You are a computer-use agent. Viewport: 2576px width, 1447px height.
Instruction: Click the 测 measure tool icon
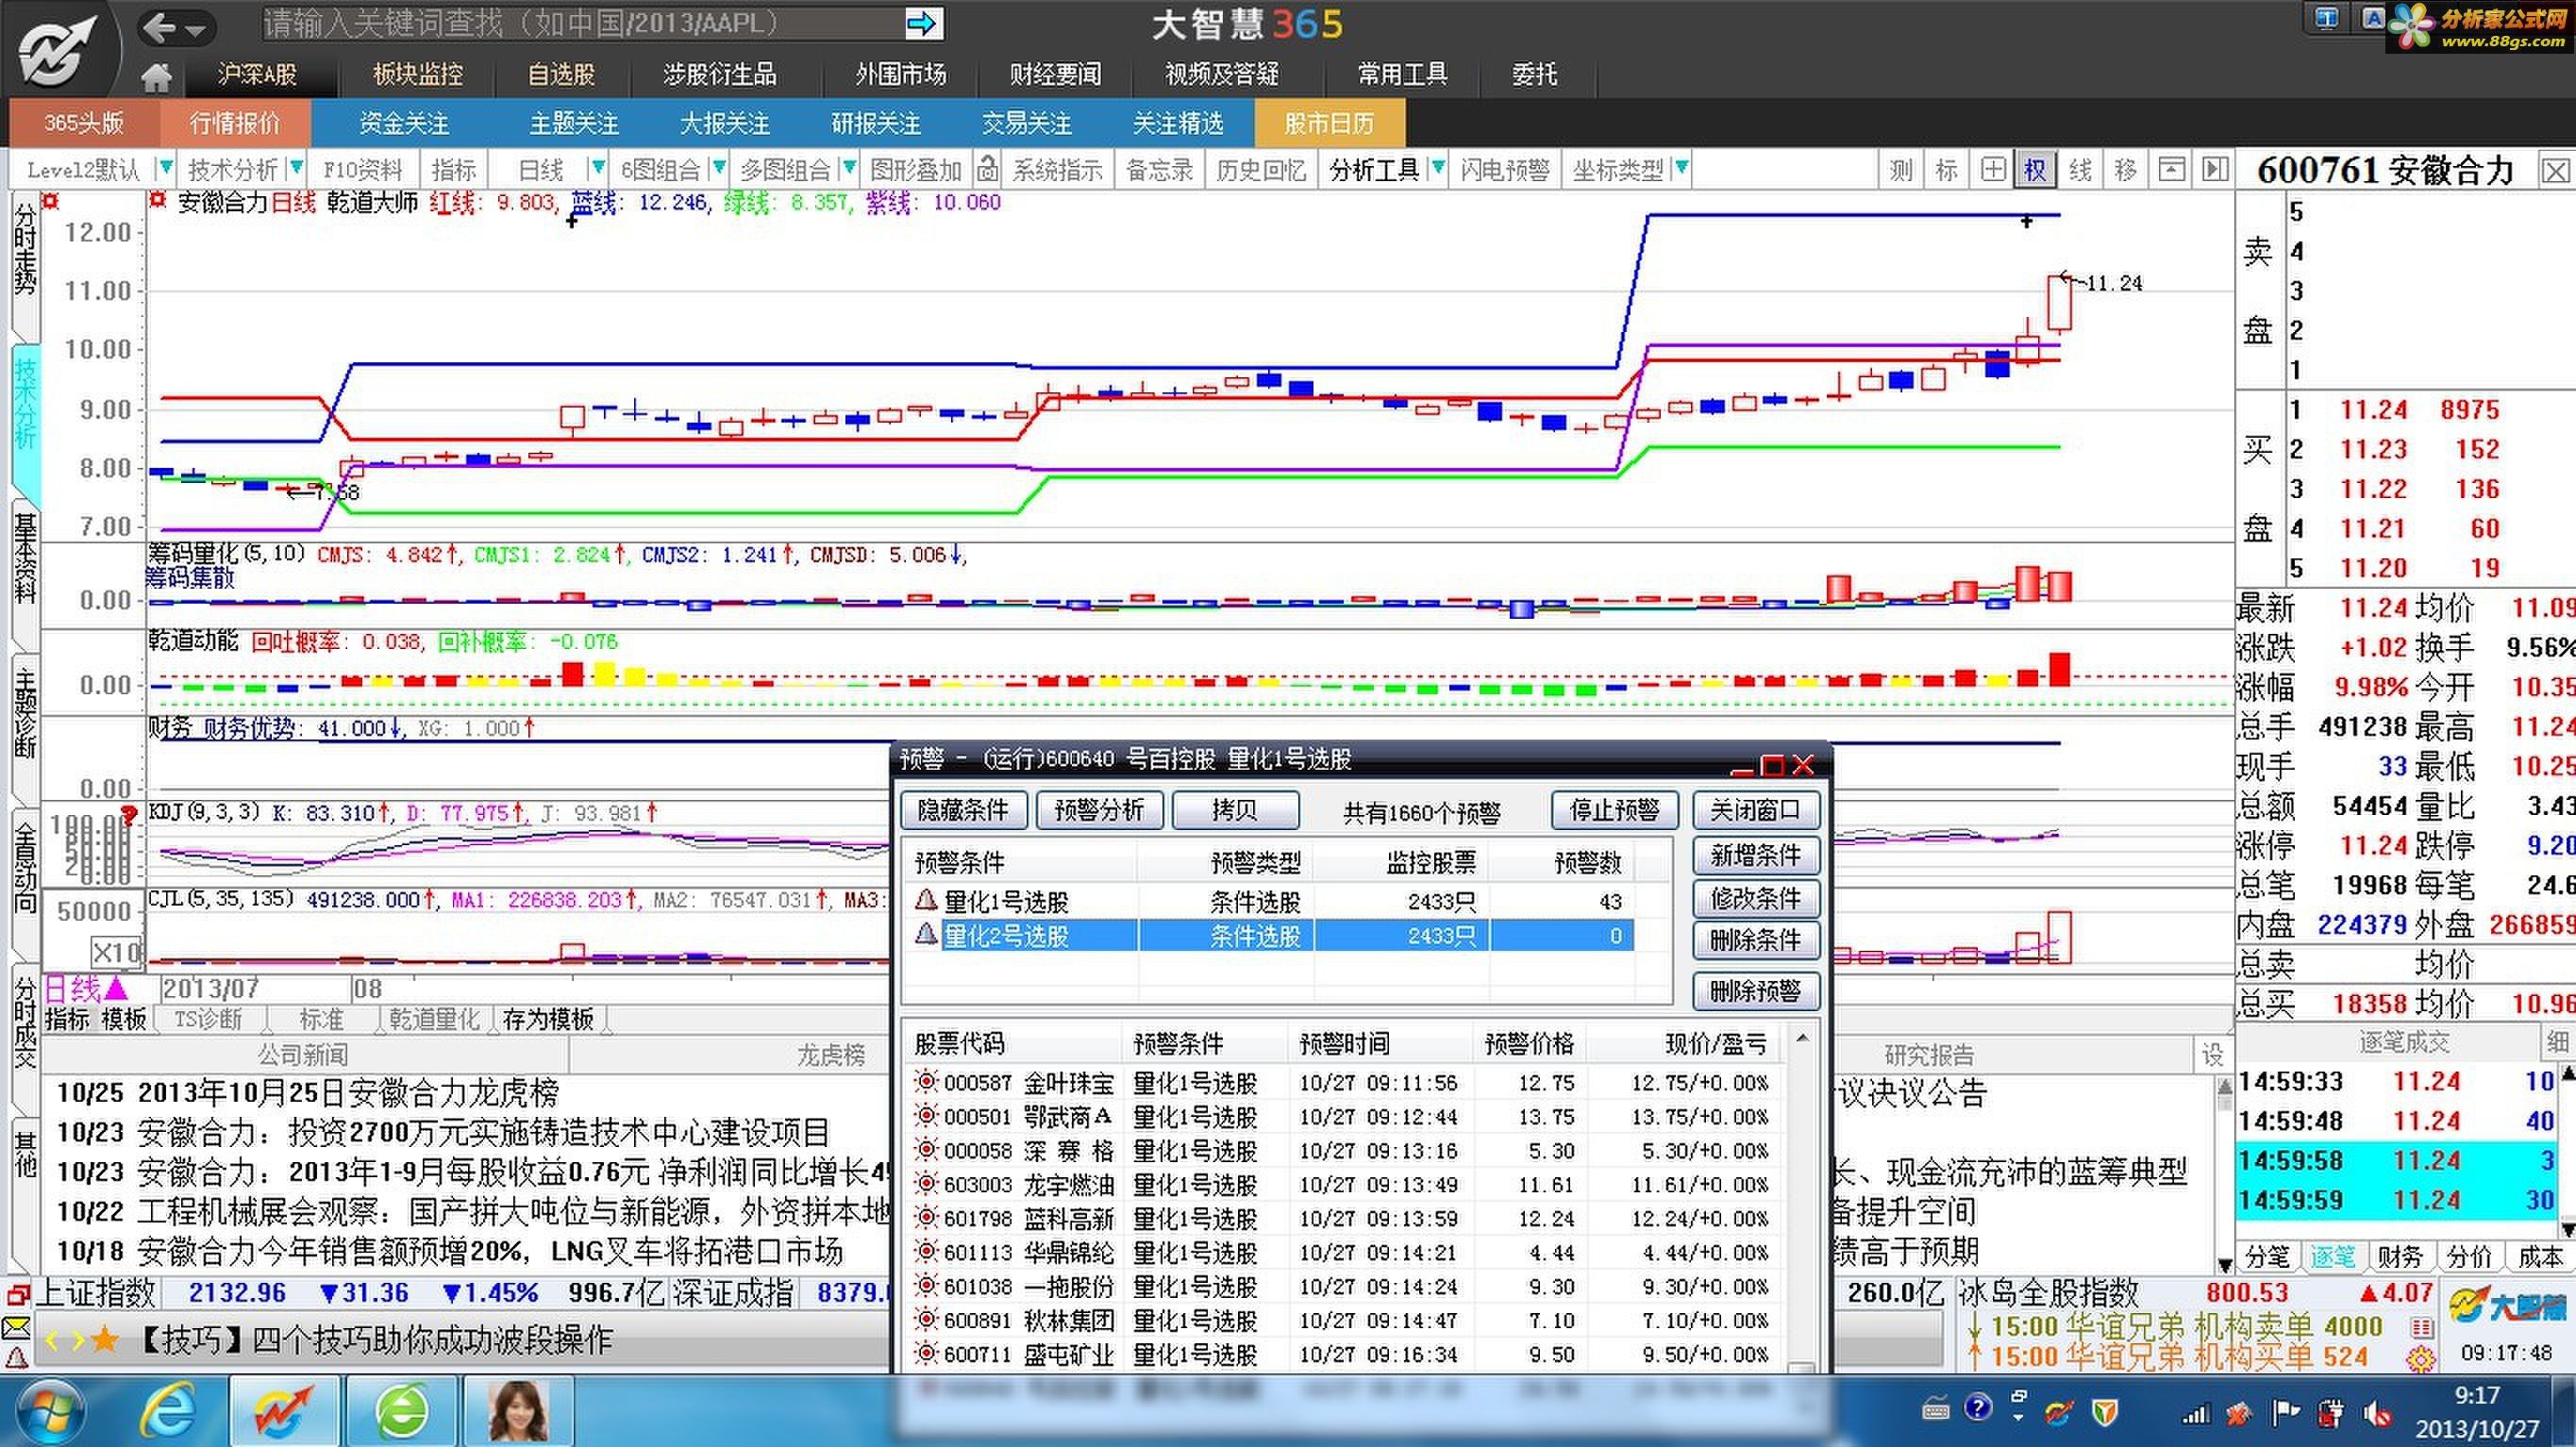tap(1900, 170)
